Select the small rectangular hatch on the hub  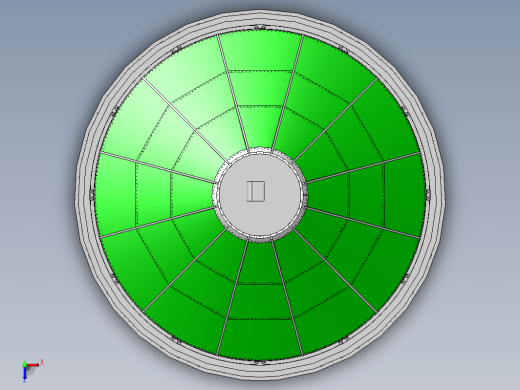pyautogui.click(x=256, y=191)
